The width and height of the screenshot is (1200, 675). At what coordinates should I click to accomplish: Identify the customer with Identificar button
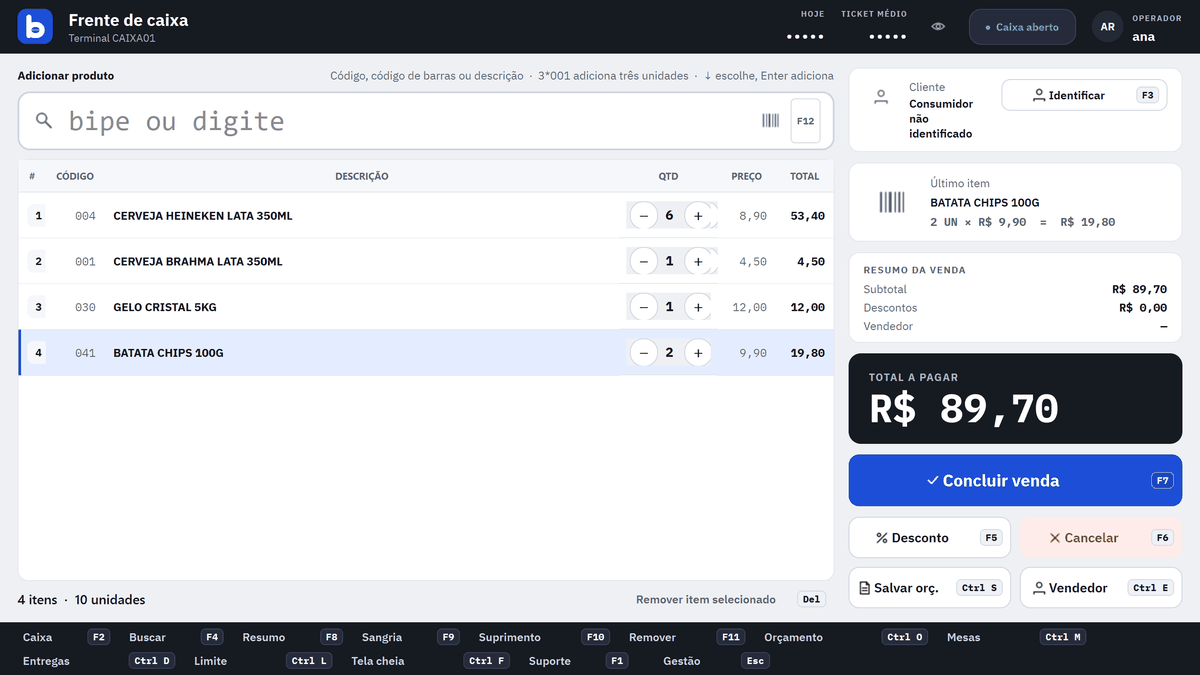pos(1084,96)
